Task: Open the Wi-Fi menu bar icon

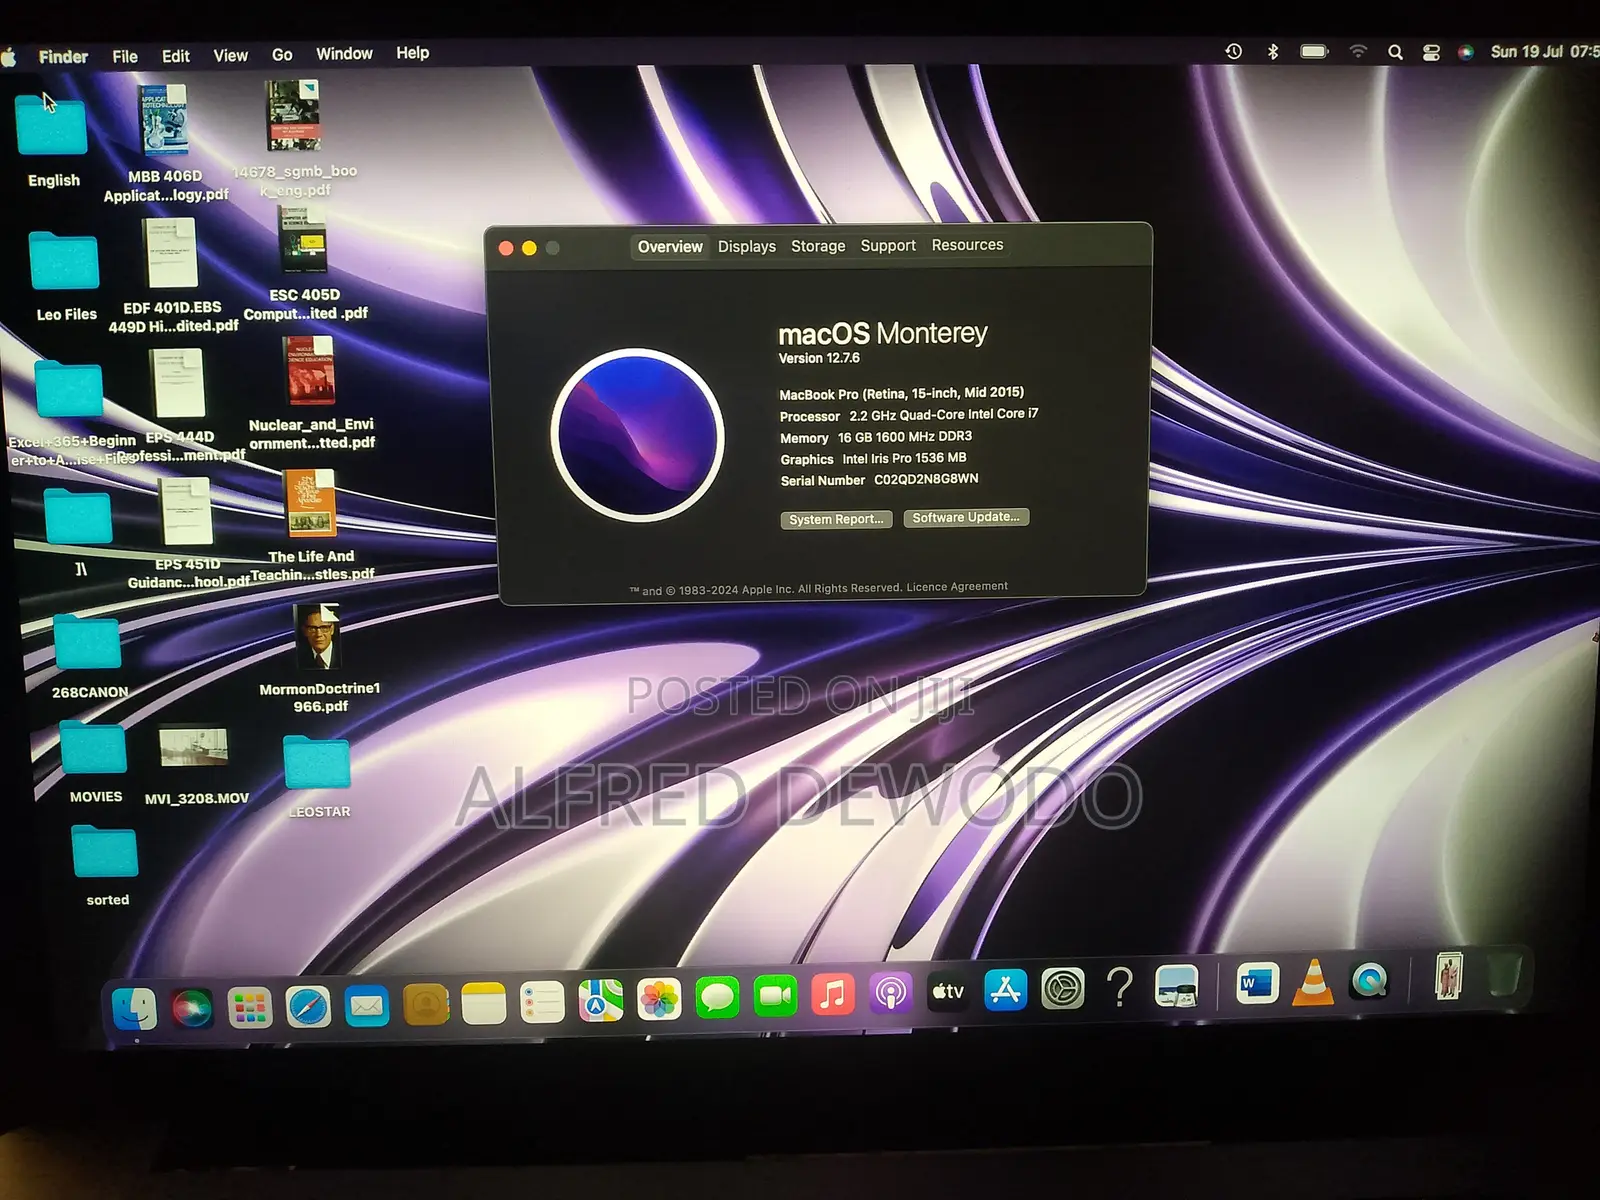Action: point(1358,51)
